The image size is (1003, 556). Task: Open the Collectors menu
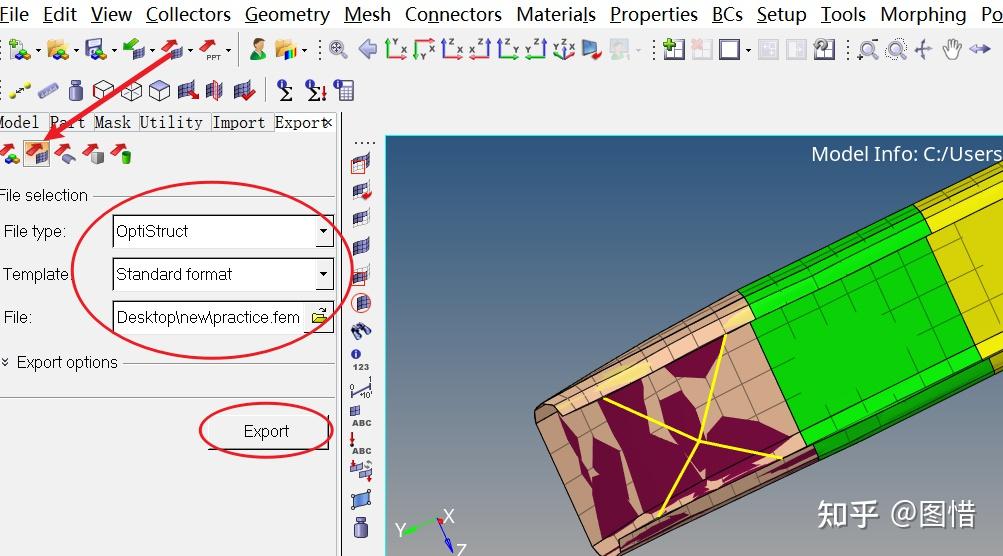point(188,14)
